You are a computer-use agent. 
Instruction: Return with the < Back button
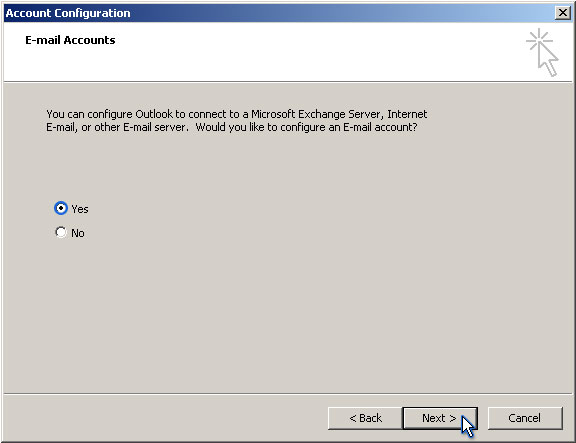(x=366, y=418)
